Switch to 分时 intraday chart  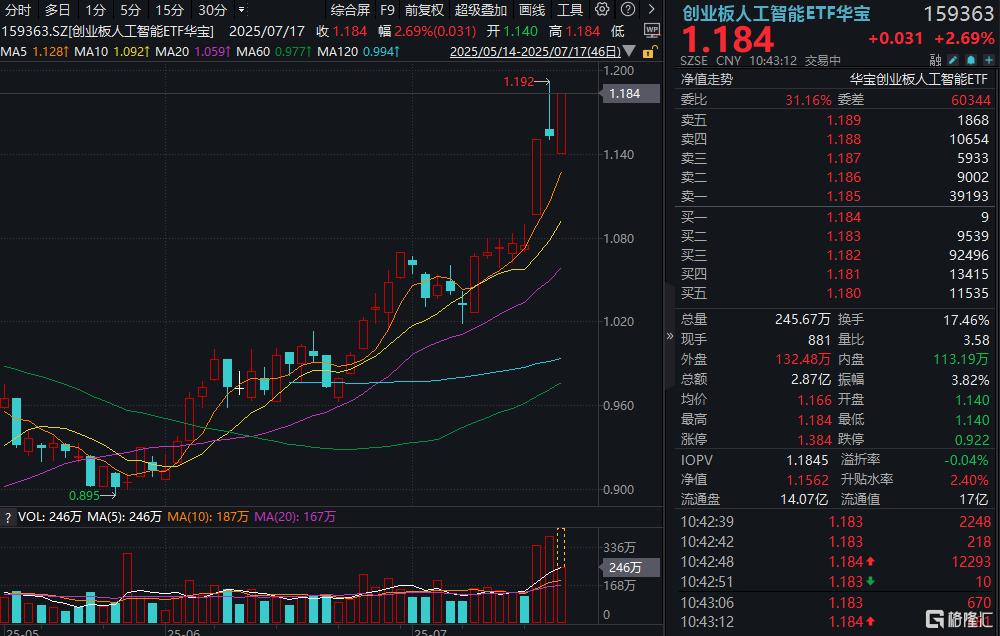(18, 10)
